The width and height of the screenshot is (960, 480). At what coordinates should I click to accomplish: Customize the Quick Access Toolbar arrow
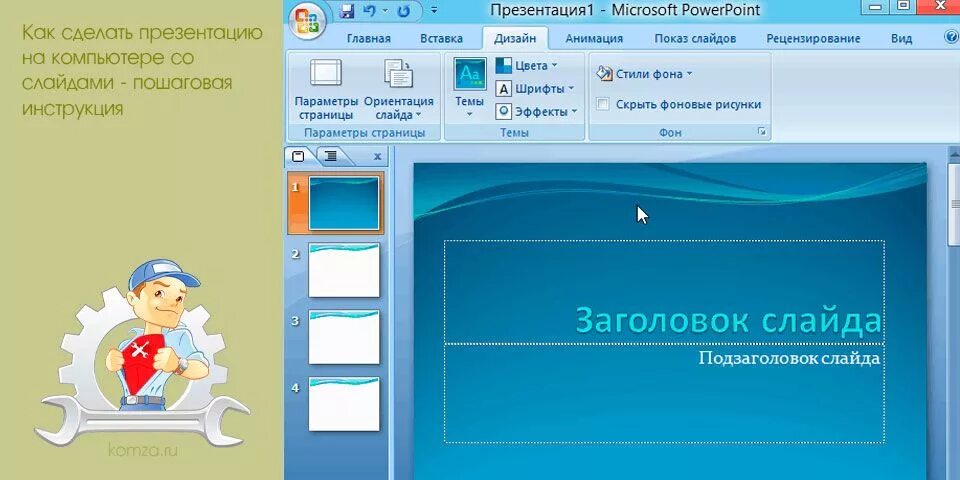pyautogui.click(x=434, y=10)
